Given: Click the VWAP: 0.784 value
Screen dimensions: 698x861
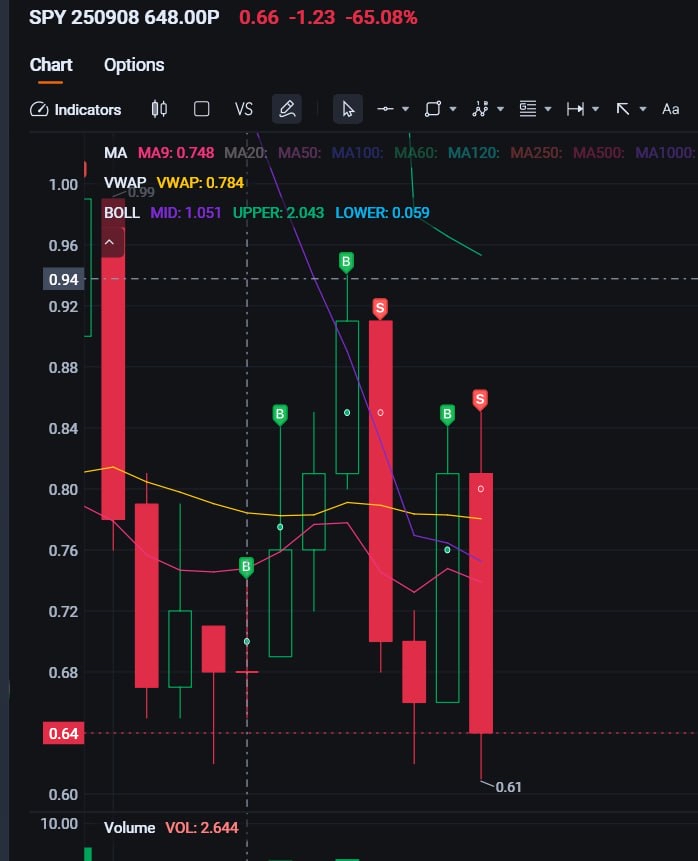Looking at the screenshot, I should tap(200, 182).
